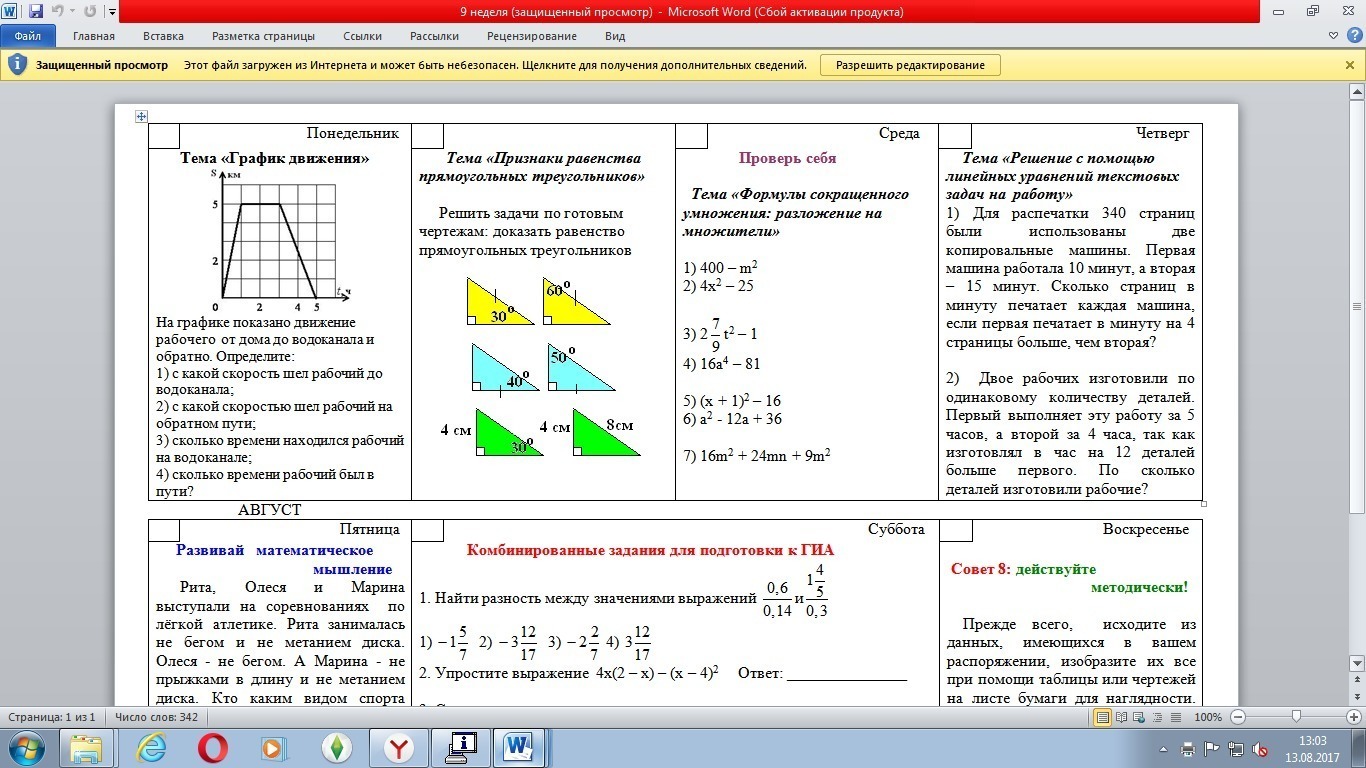The height and width of the screenshot is (768, 1366).
Task: Click the zoom in plus button
Action: 1355,717
